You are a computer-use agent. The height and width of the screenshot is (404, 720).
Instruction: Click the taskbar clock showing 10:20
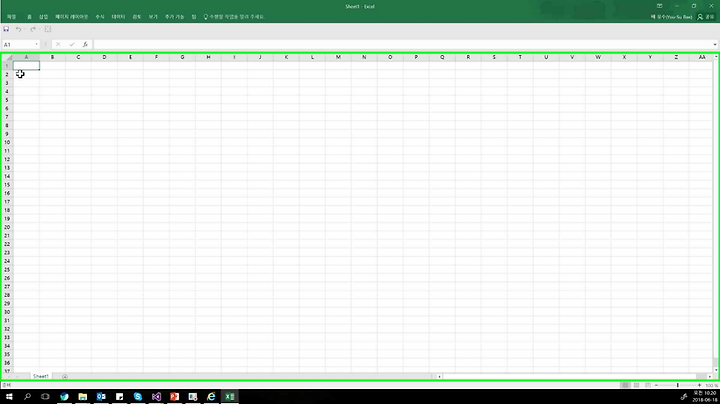pyautogui.click(x=704, y=396)
